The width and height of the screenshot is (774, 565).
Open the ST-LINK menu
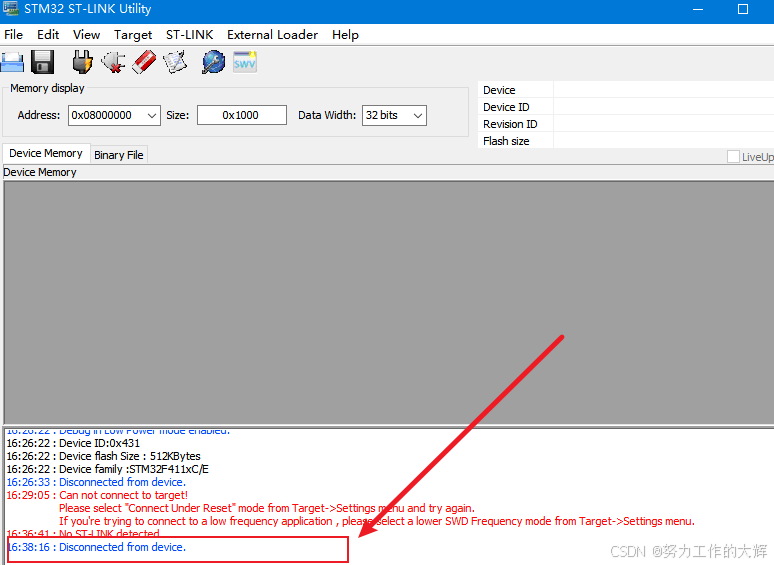click(x=190, y=35)
